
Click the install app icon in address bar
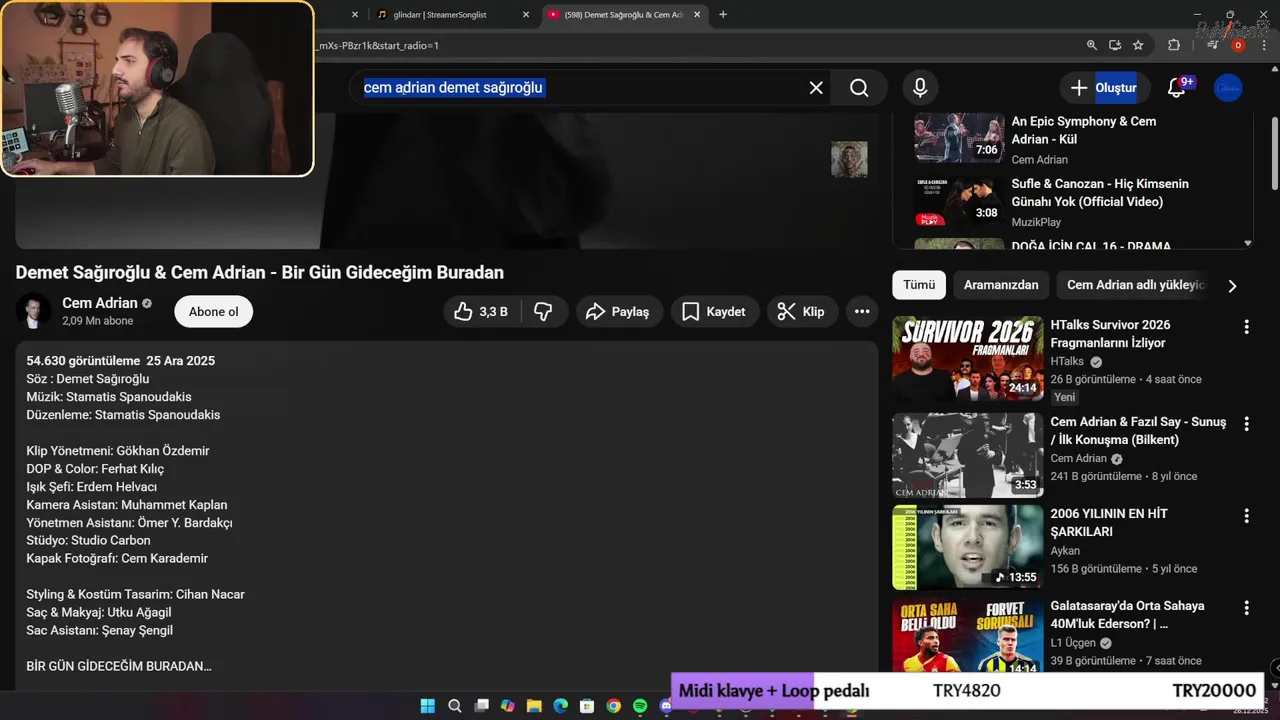point(1115,45)
